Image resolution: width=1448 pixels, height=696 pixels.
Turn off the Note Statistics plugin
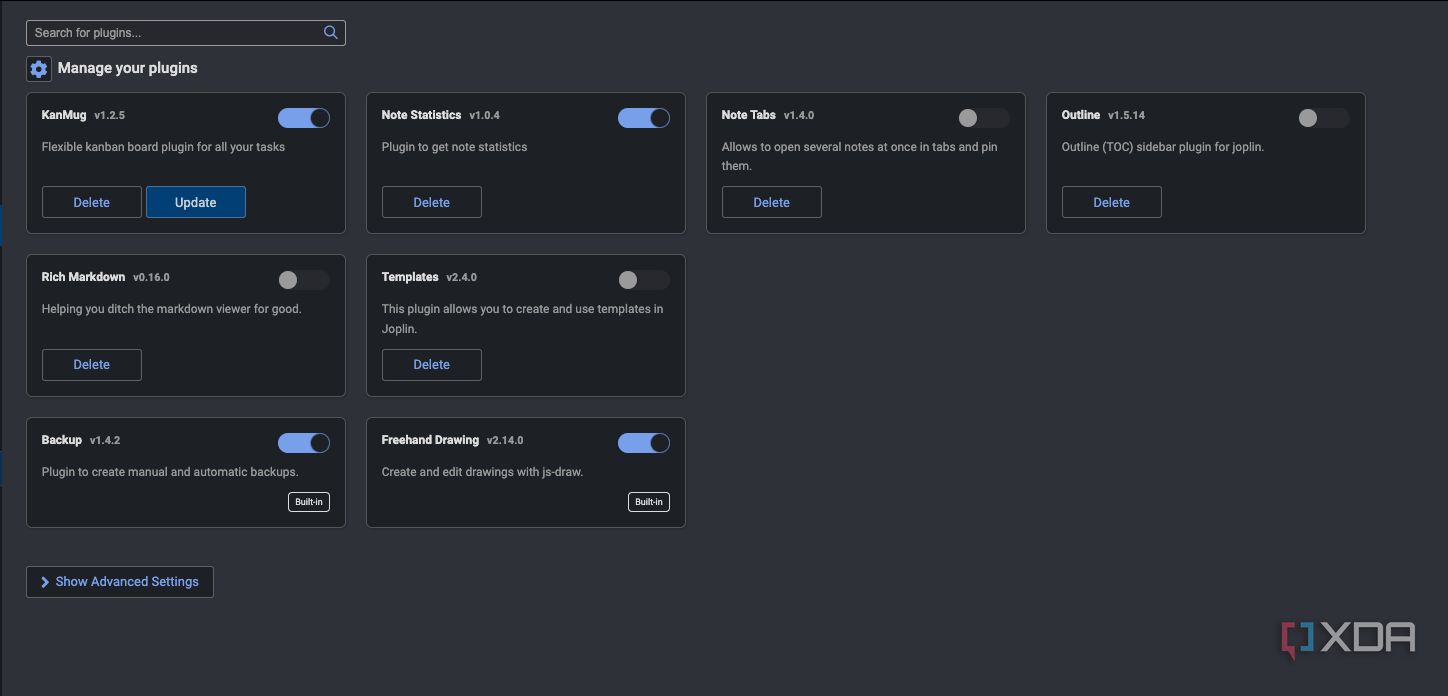(644, 117)
